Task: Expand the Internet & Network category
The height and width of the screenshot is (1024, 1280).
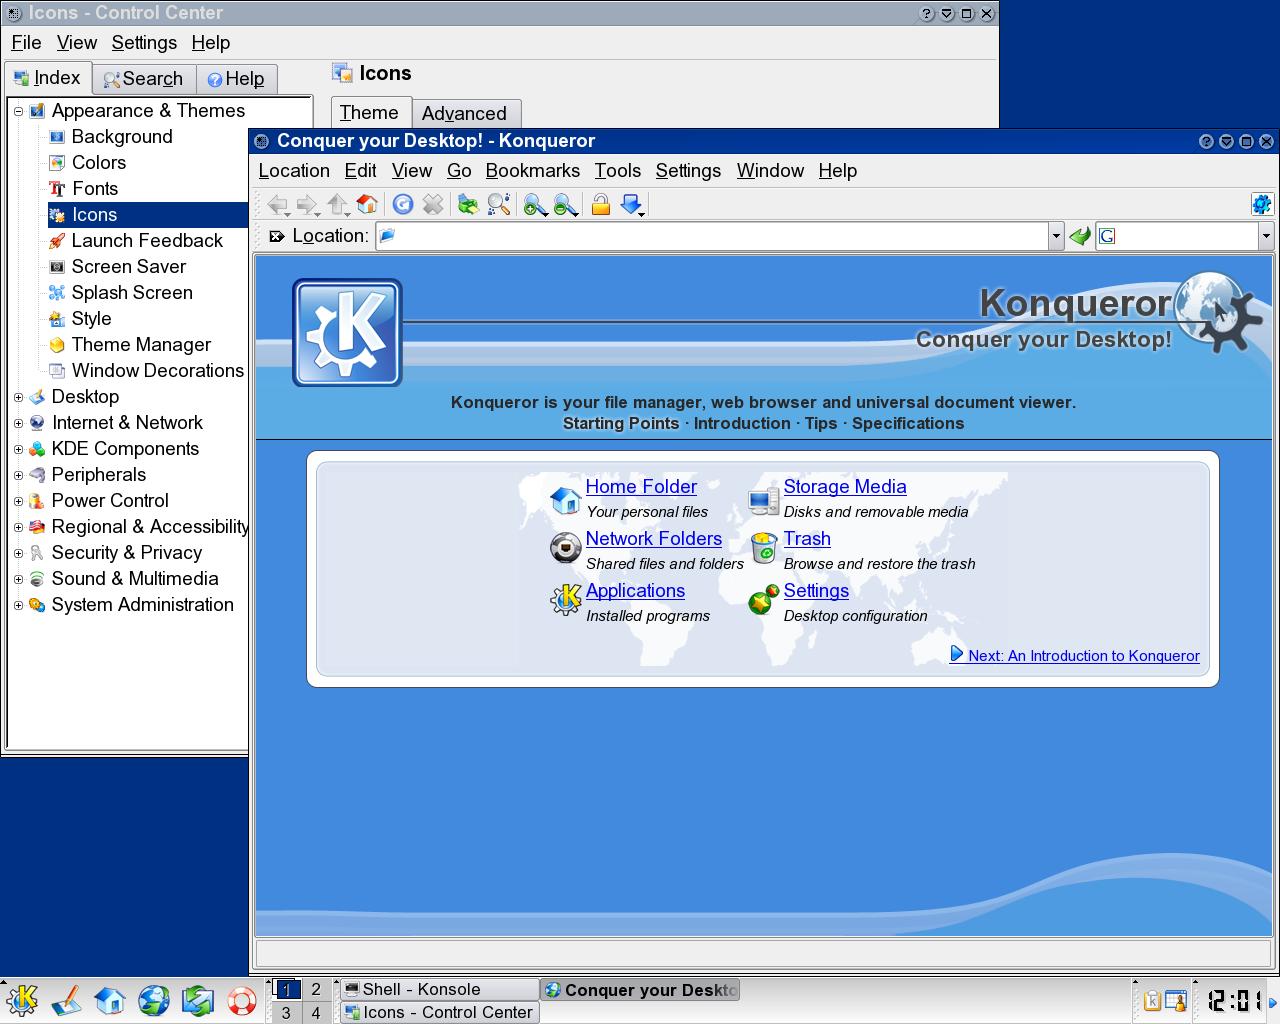Action: point(18,423)
